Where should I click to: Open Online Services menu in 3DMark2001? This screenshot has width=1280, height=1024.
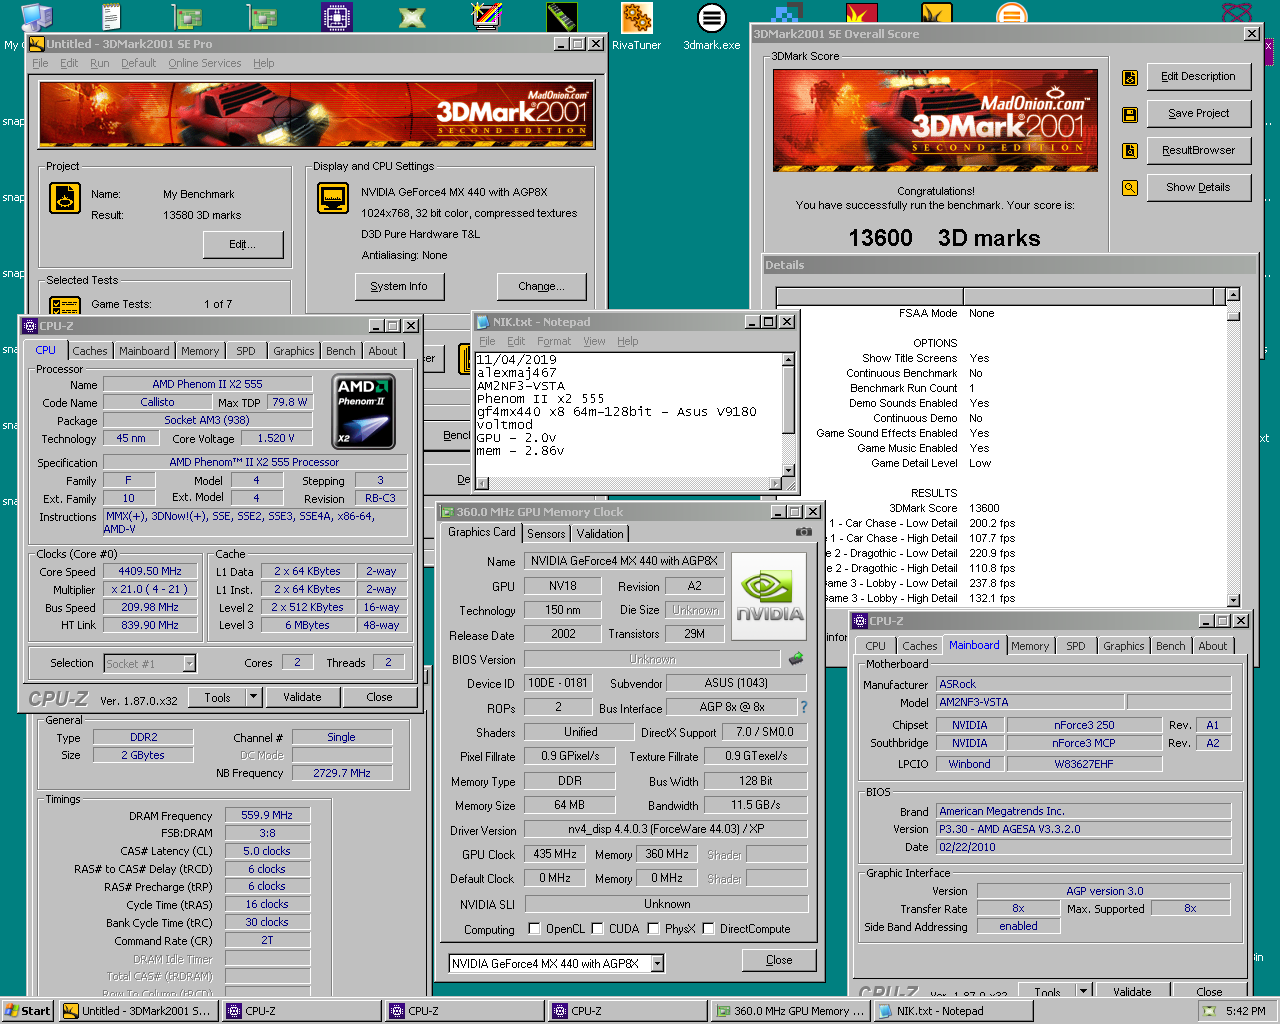click(204, 63)
